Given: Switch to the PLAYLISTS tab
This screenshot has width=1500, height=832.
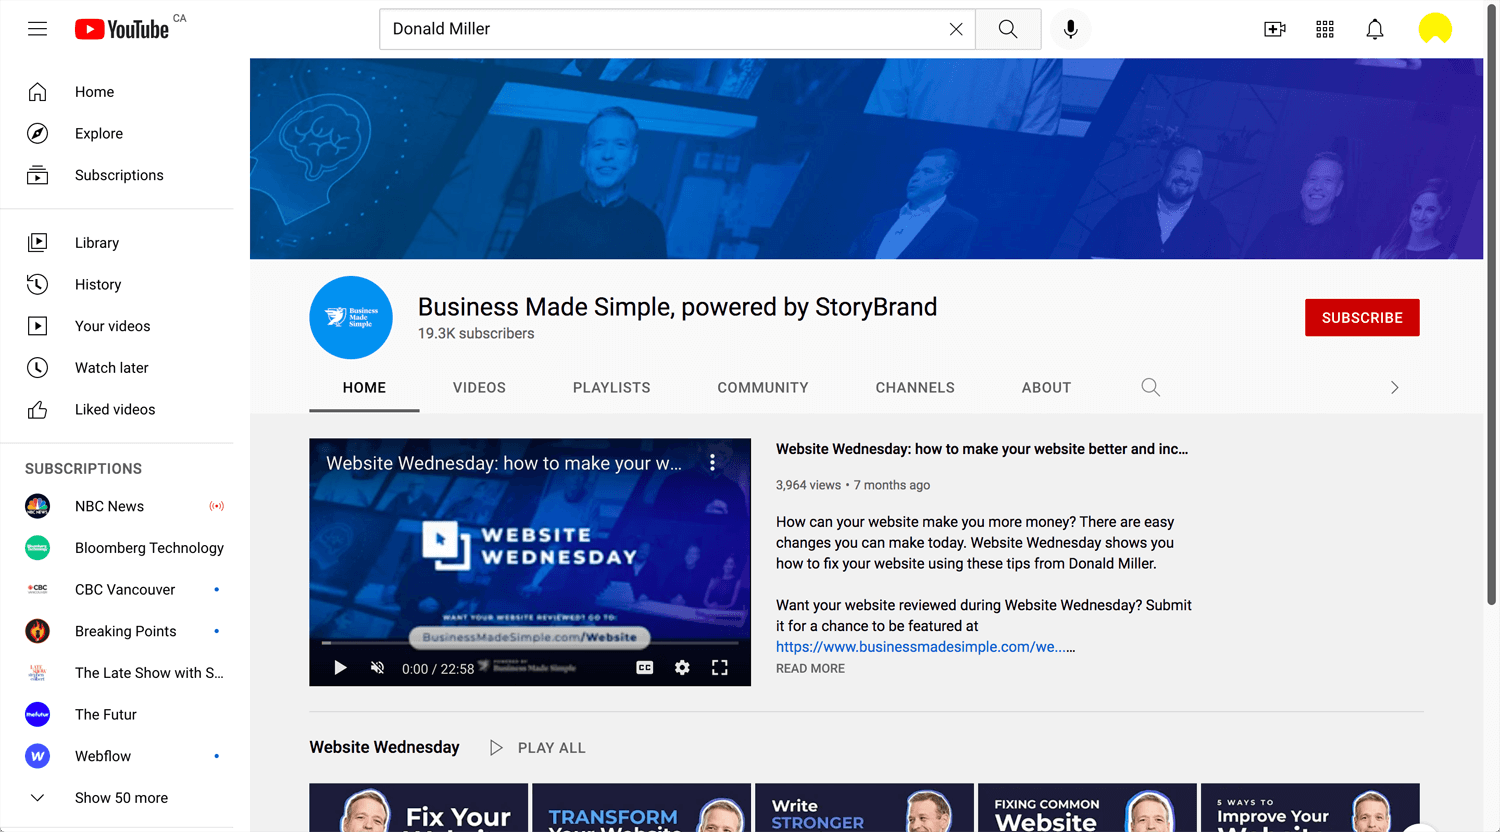Looking at the screenshot, I should click(612, 388).
